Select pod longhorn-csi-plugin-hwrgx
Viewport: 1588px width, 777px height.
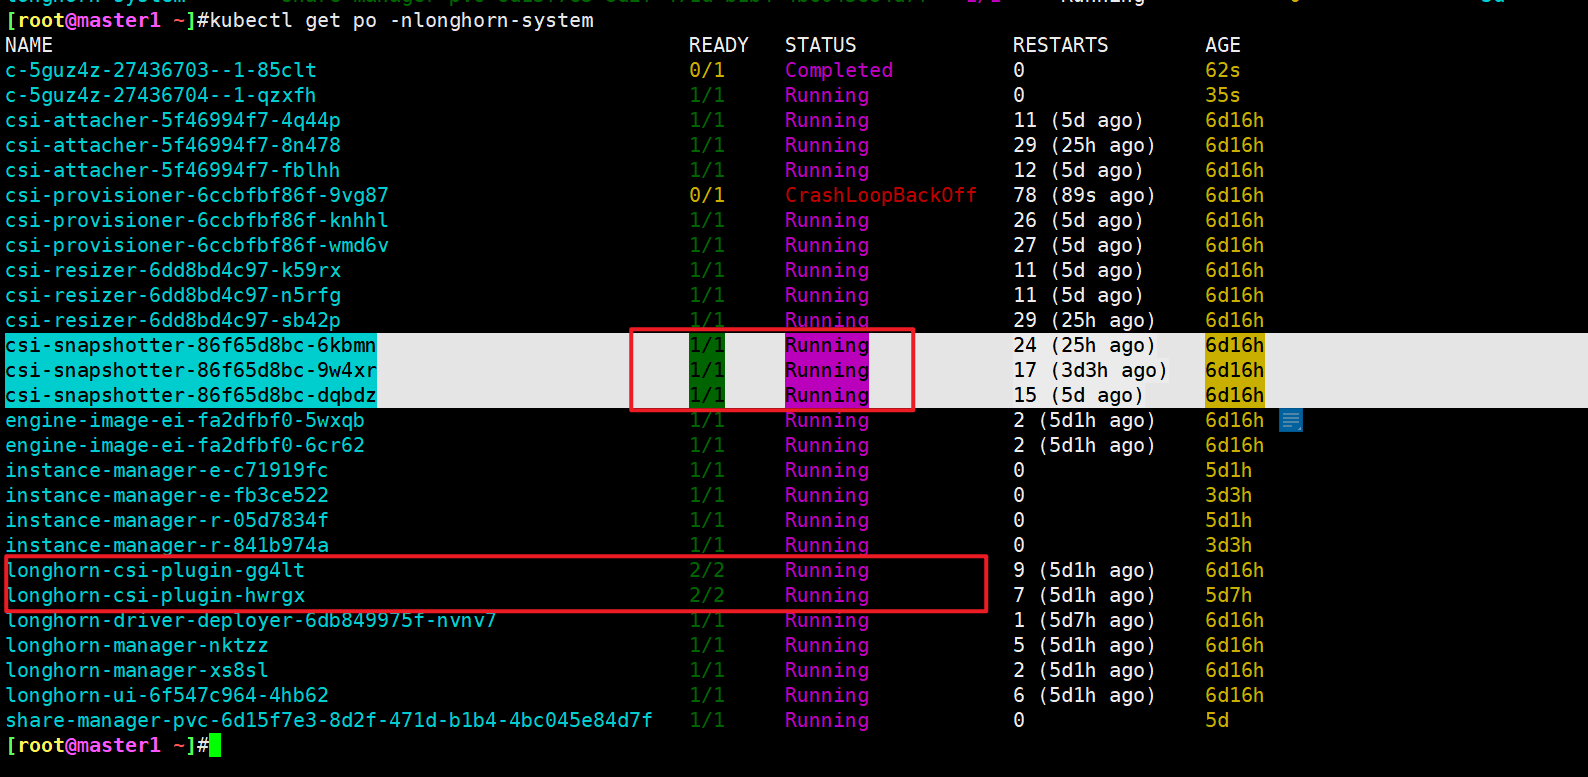155,595
